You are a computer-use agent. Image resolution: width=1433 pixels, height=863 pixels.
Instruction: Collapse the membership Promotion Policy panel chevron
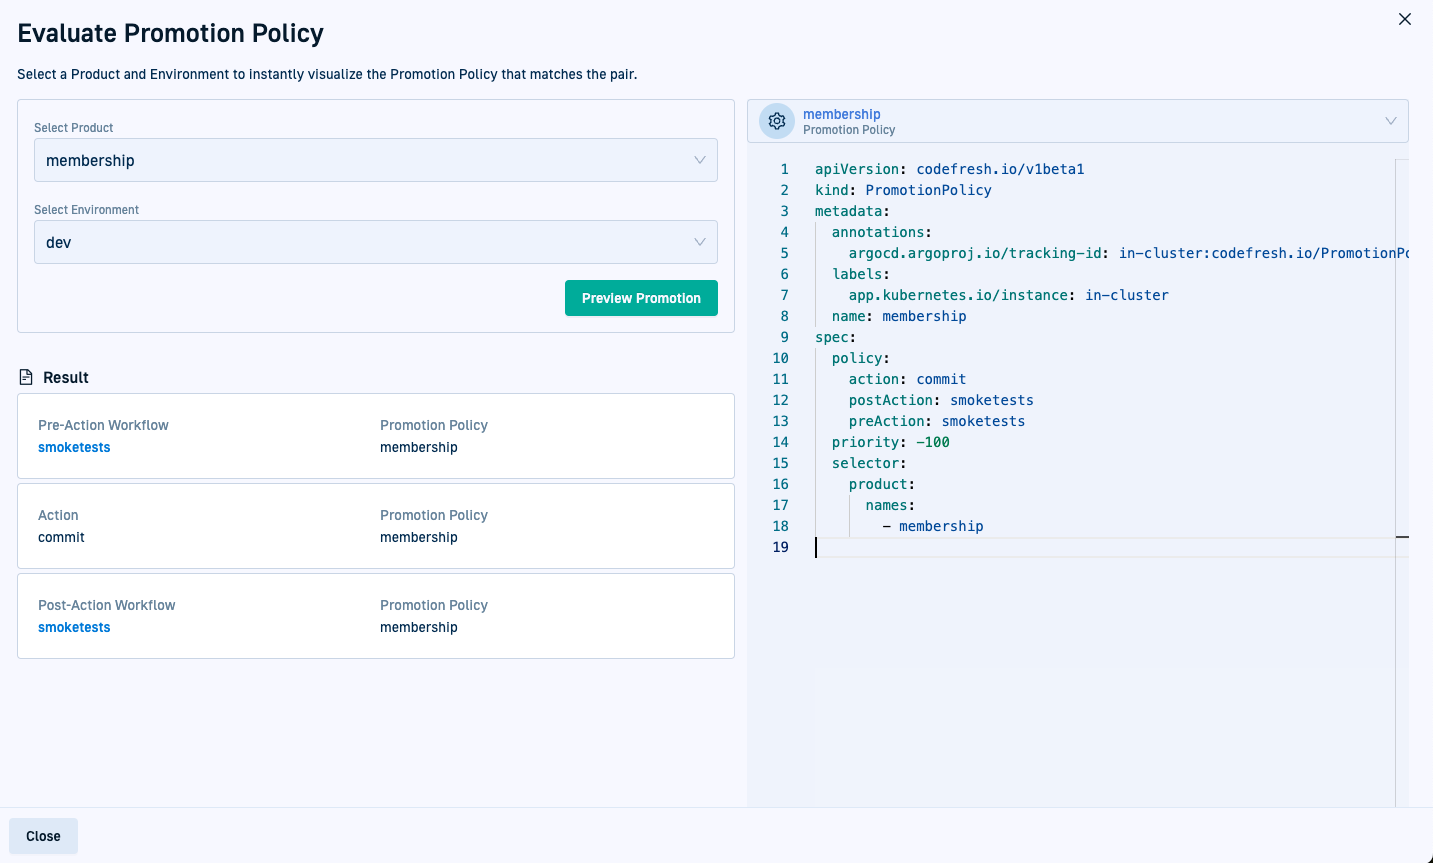point(1390,121)
